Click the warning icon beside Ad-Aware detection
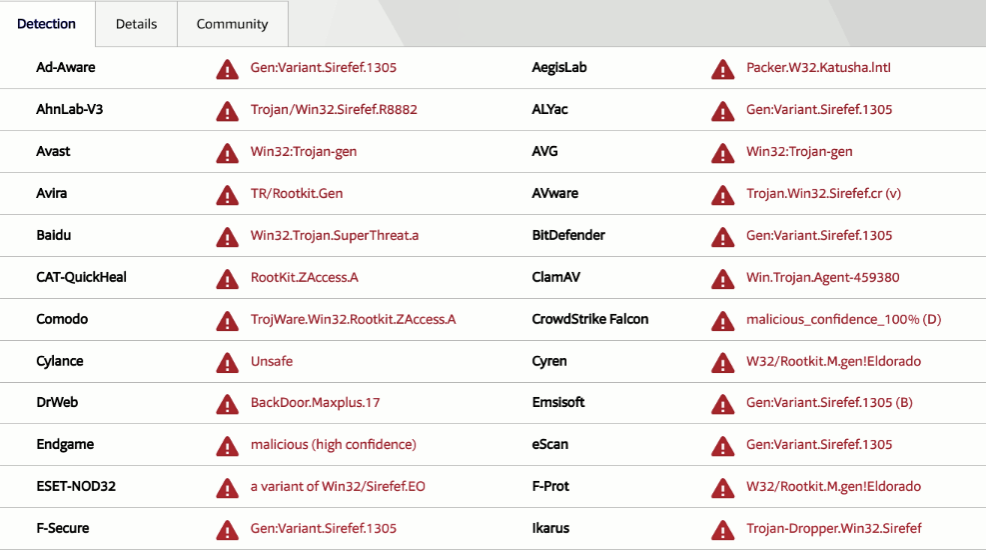The height and width of the screenshot is (550, 986). pyautogui.click(x=227, y=69)
